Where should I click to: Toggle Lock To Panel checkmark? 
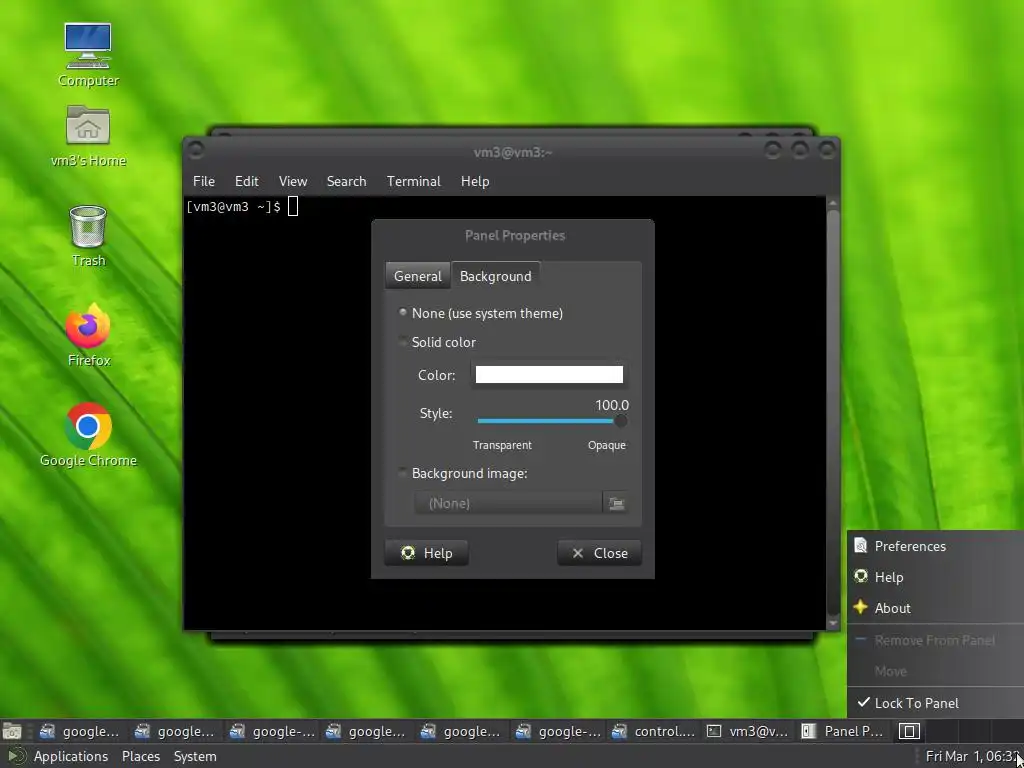[x=935, y=703]
